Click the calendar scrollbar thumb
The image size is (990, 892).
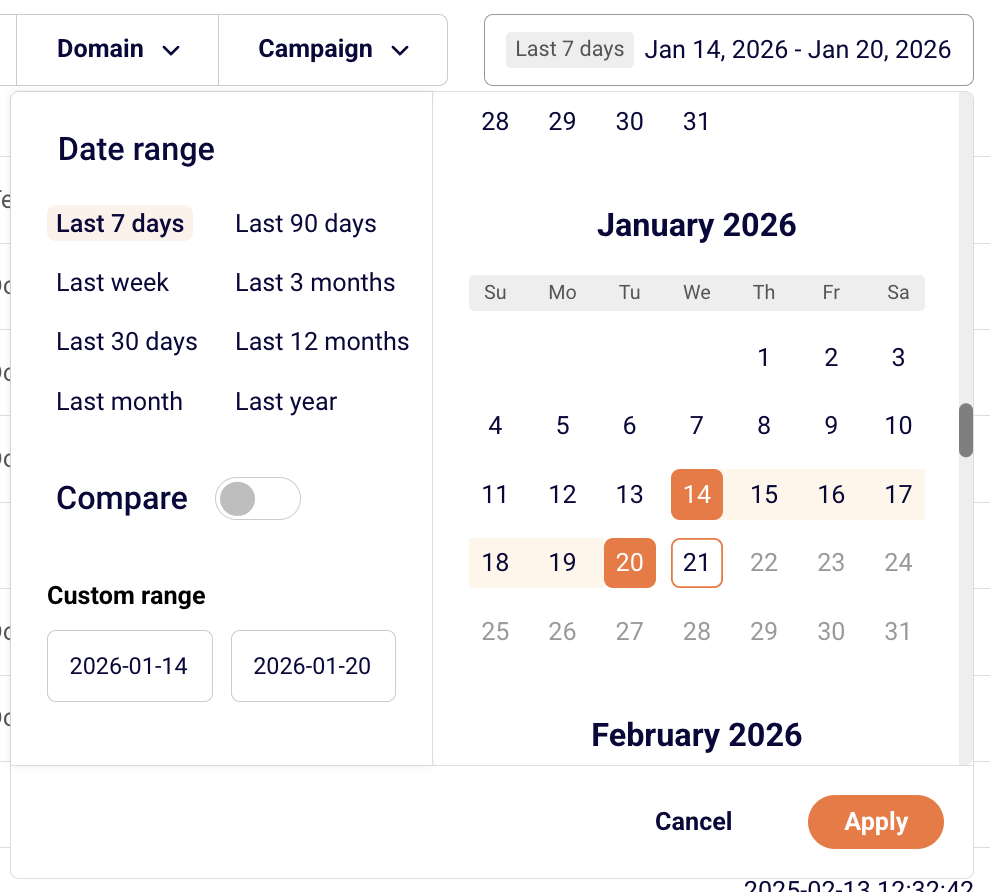click(x=965, y=430)
